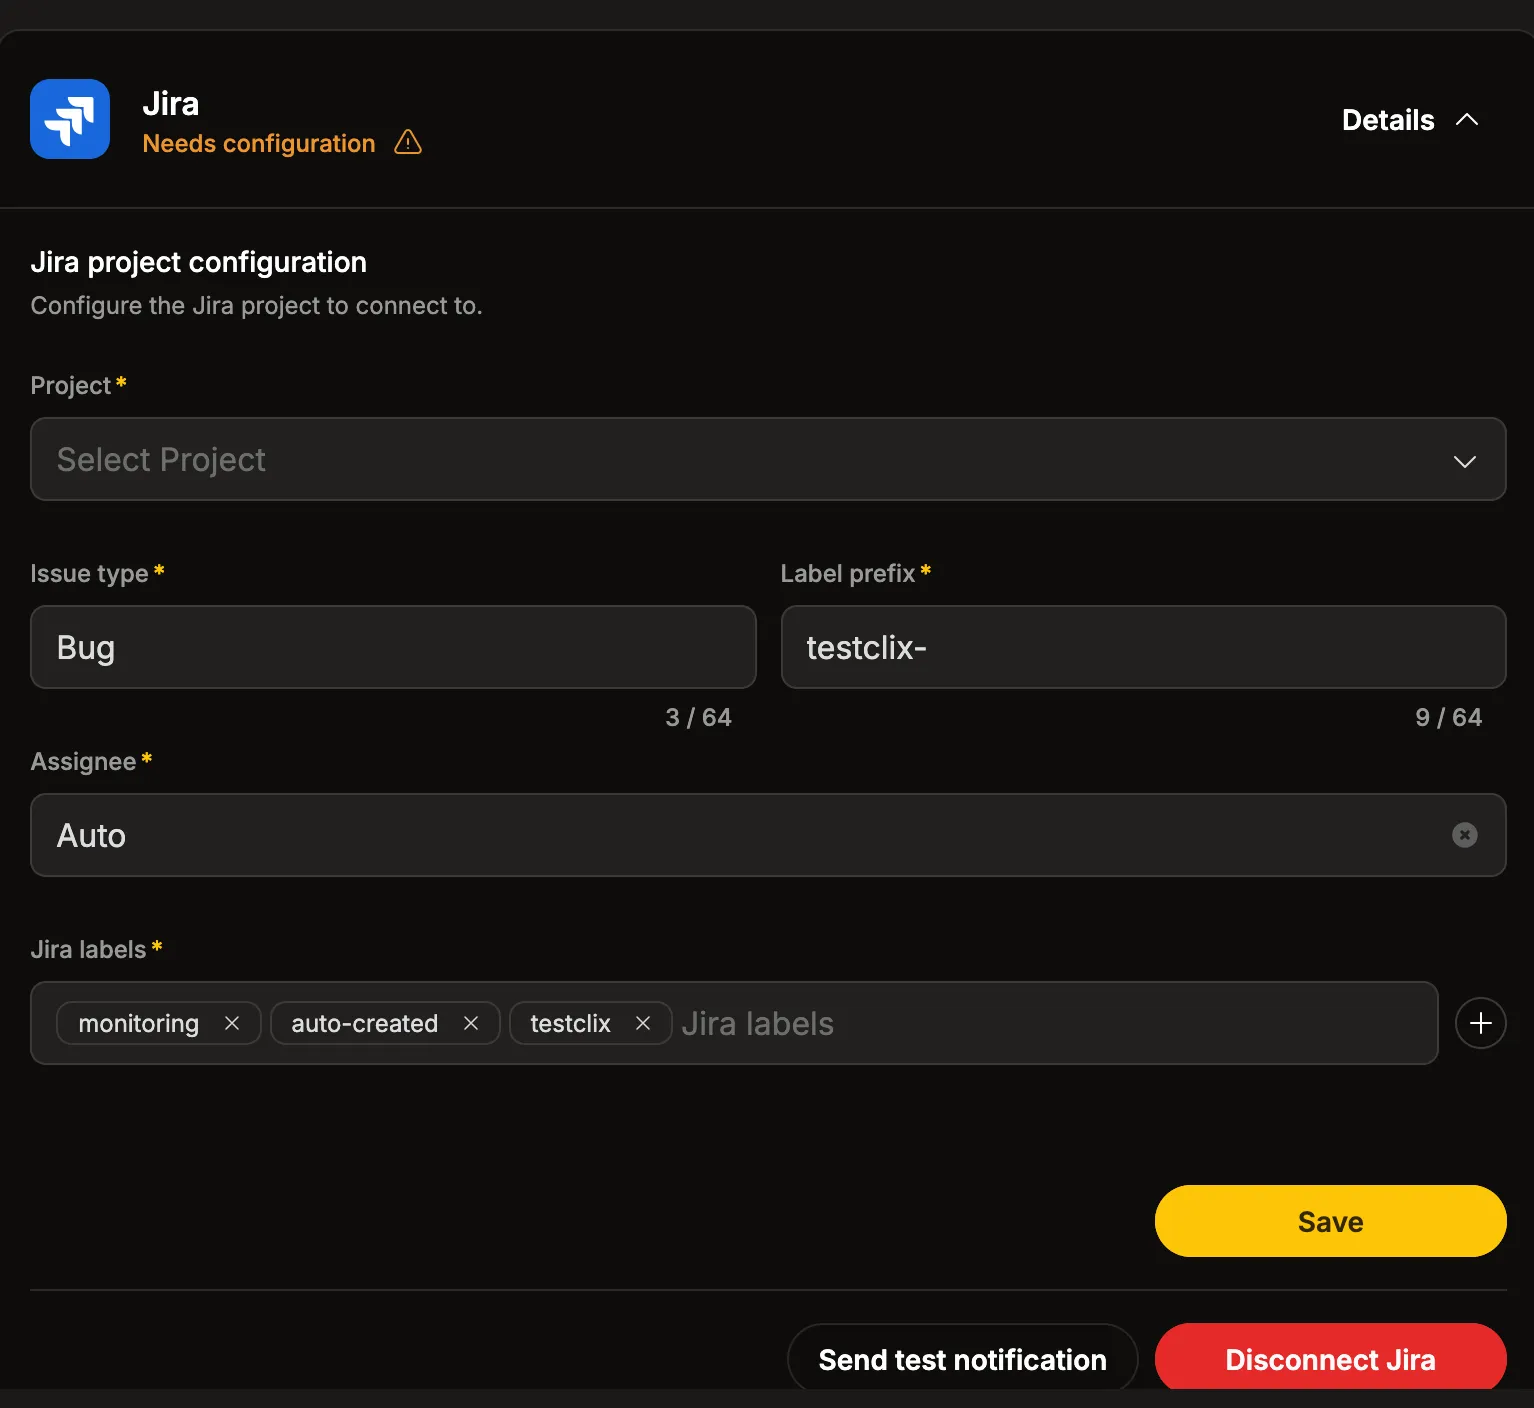Add a label with the plus button
Viewport: 1534px width, 1408px height.
tap(1481, 1023)
